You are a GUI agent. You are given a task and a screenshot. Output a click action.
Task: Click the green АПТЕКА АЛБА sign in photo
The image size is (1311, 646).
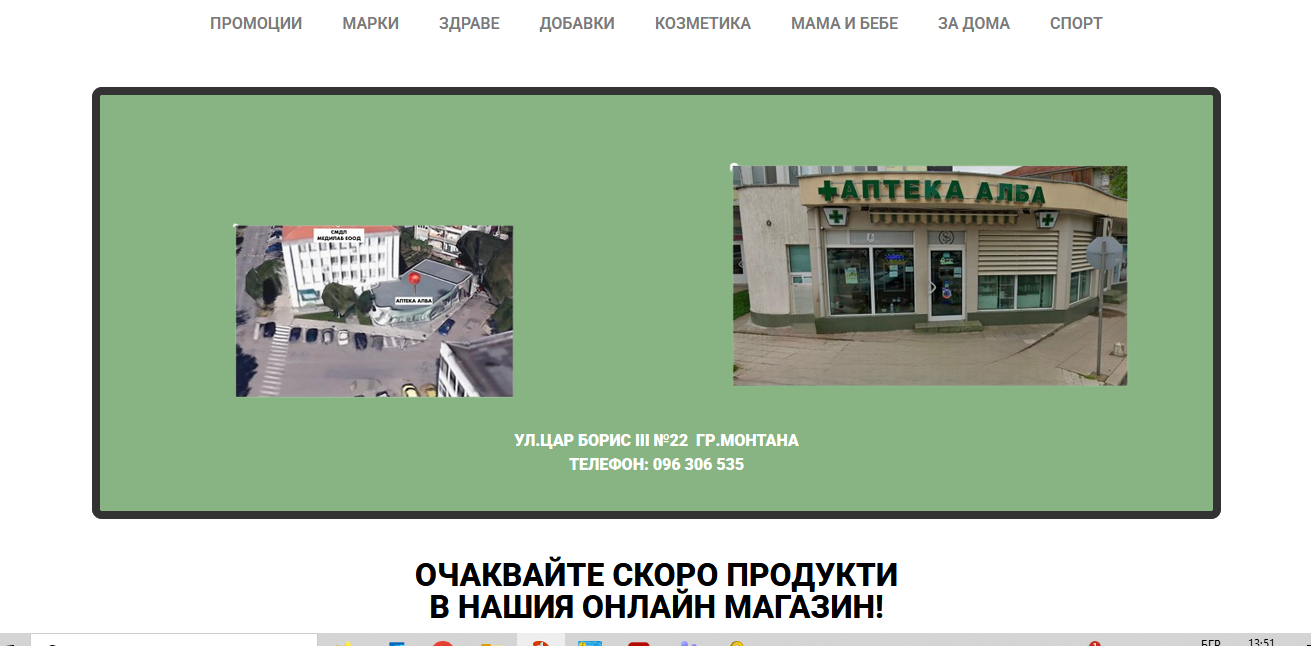[x=930, y=191]
